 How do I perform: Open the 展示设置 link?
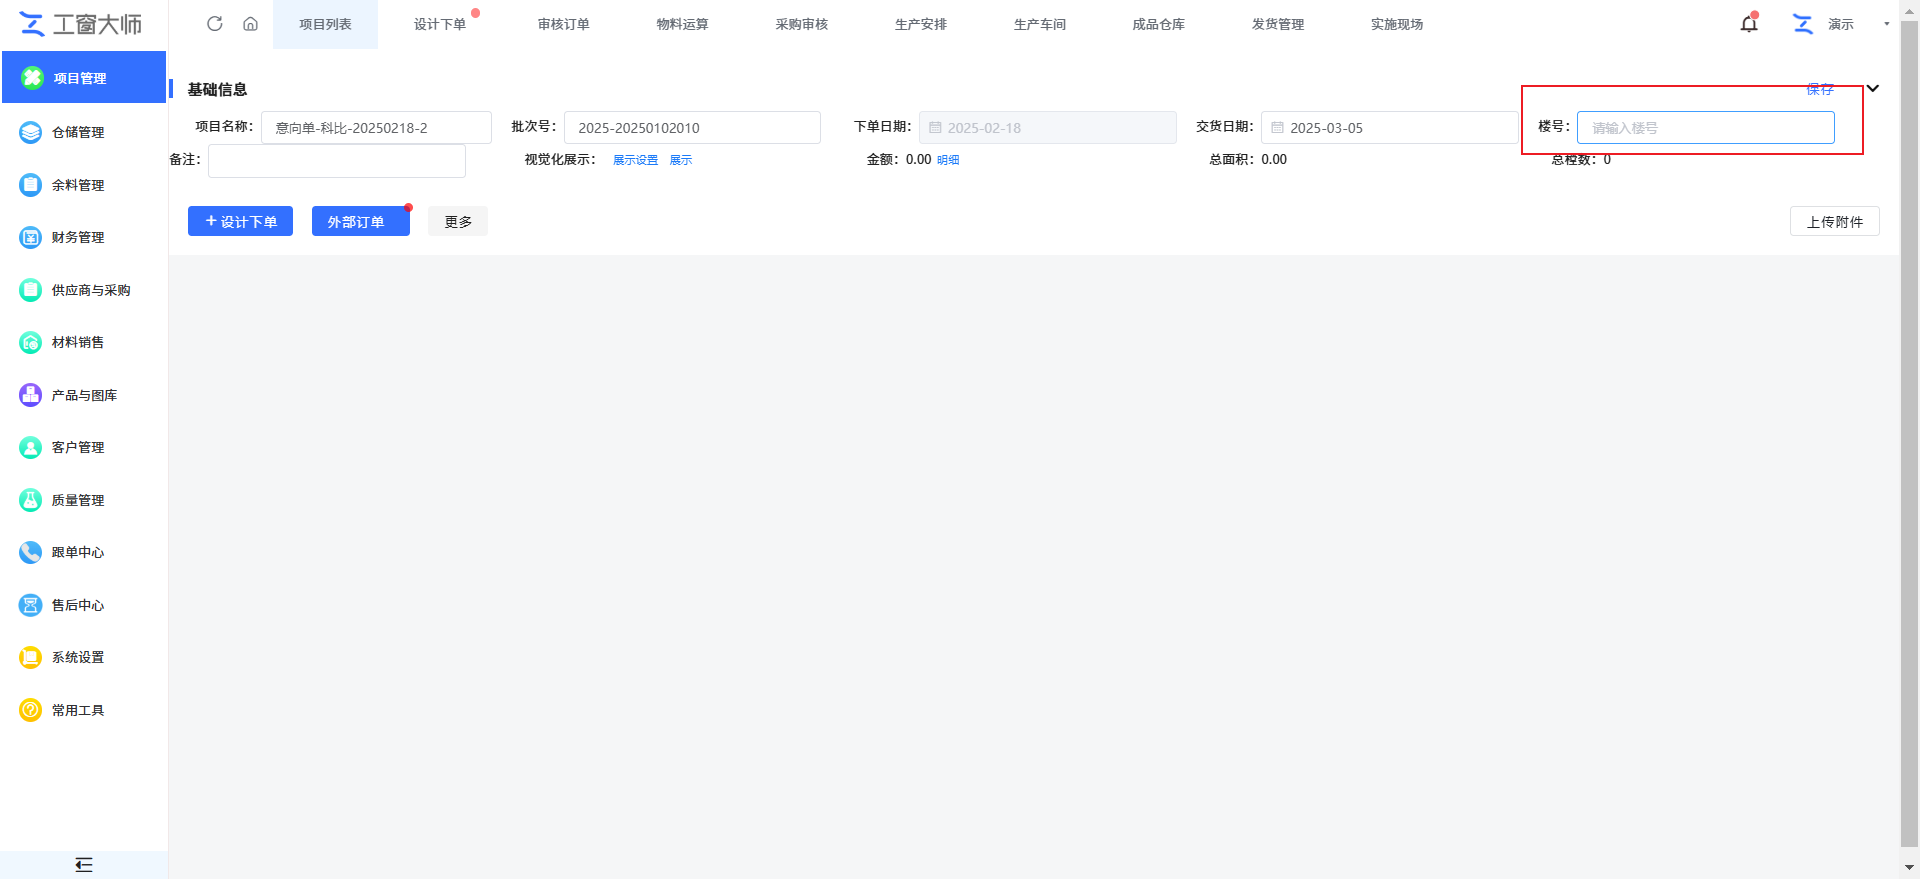[635, 160]
